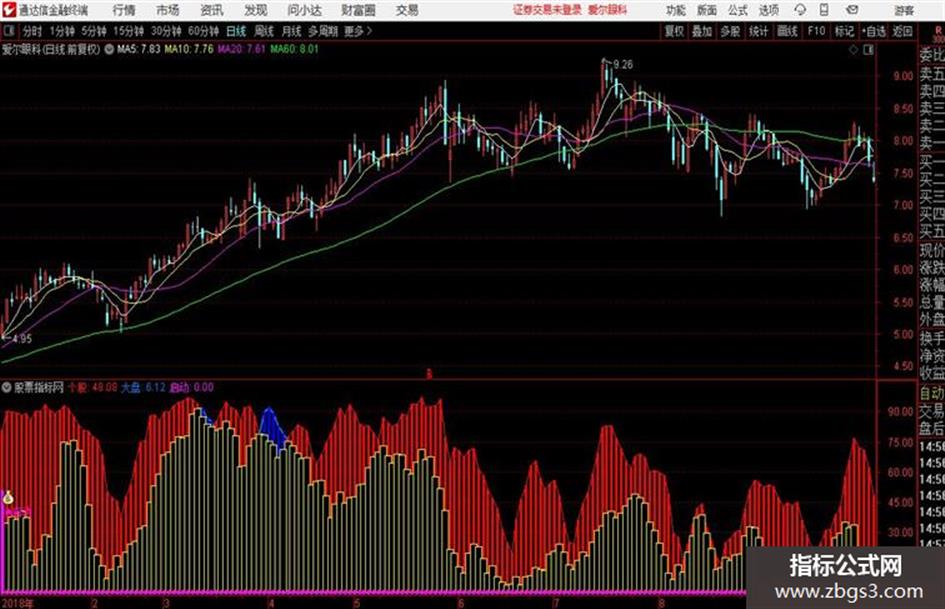The height and width of the screenshot is (609, 945).
Task: Click the MA20: 7.61 label
Action: [x=241, y=49]
